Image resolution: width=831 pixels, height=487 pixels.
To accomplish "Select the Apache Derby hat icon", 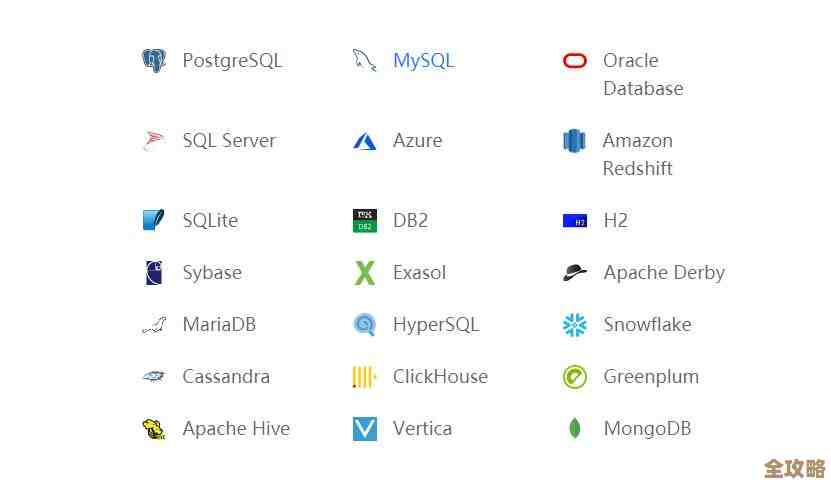I will click(574, 272).
